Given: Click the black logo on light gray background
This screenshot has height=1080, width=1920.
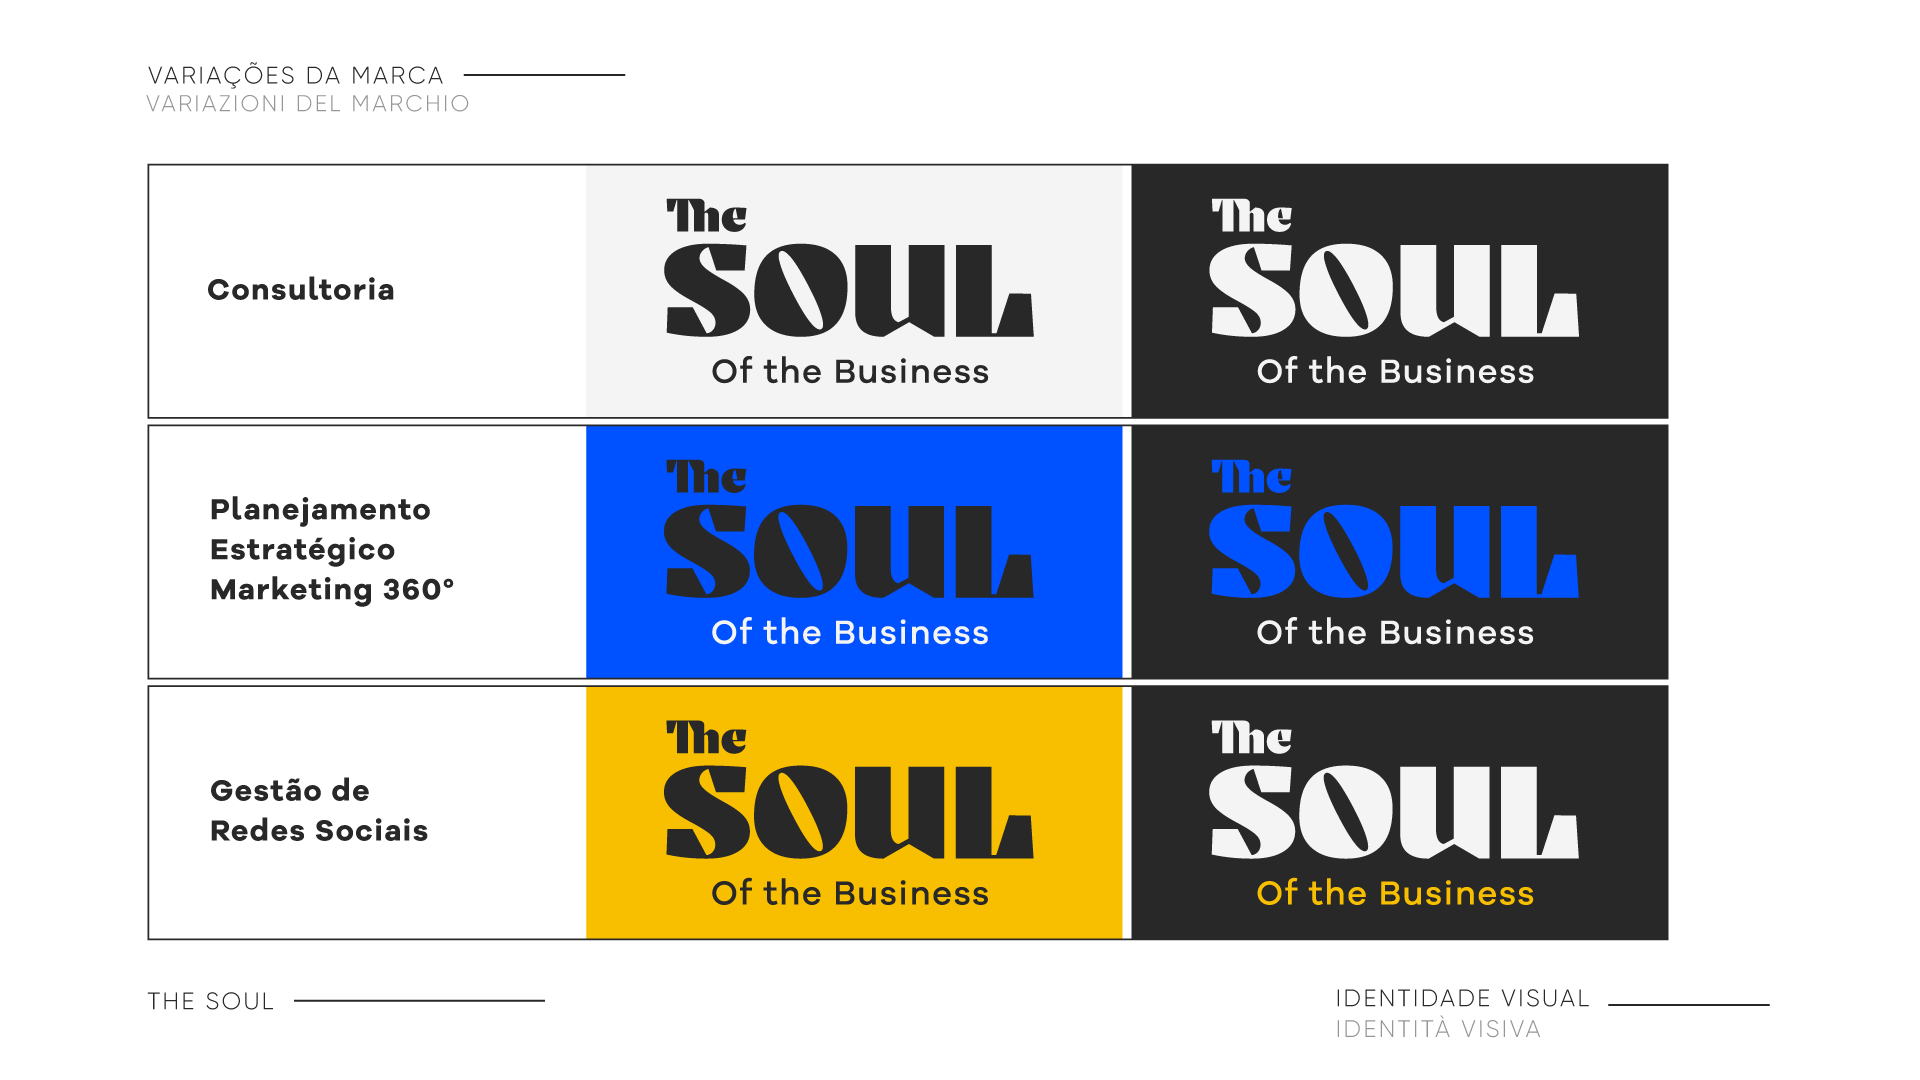Looking at the screenshot, I should coord(849,292).
